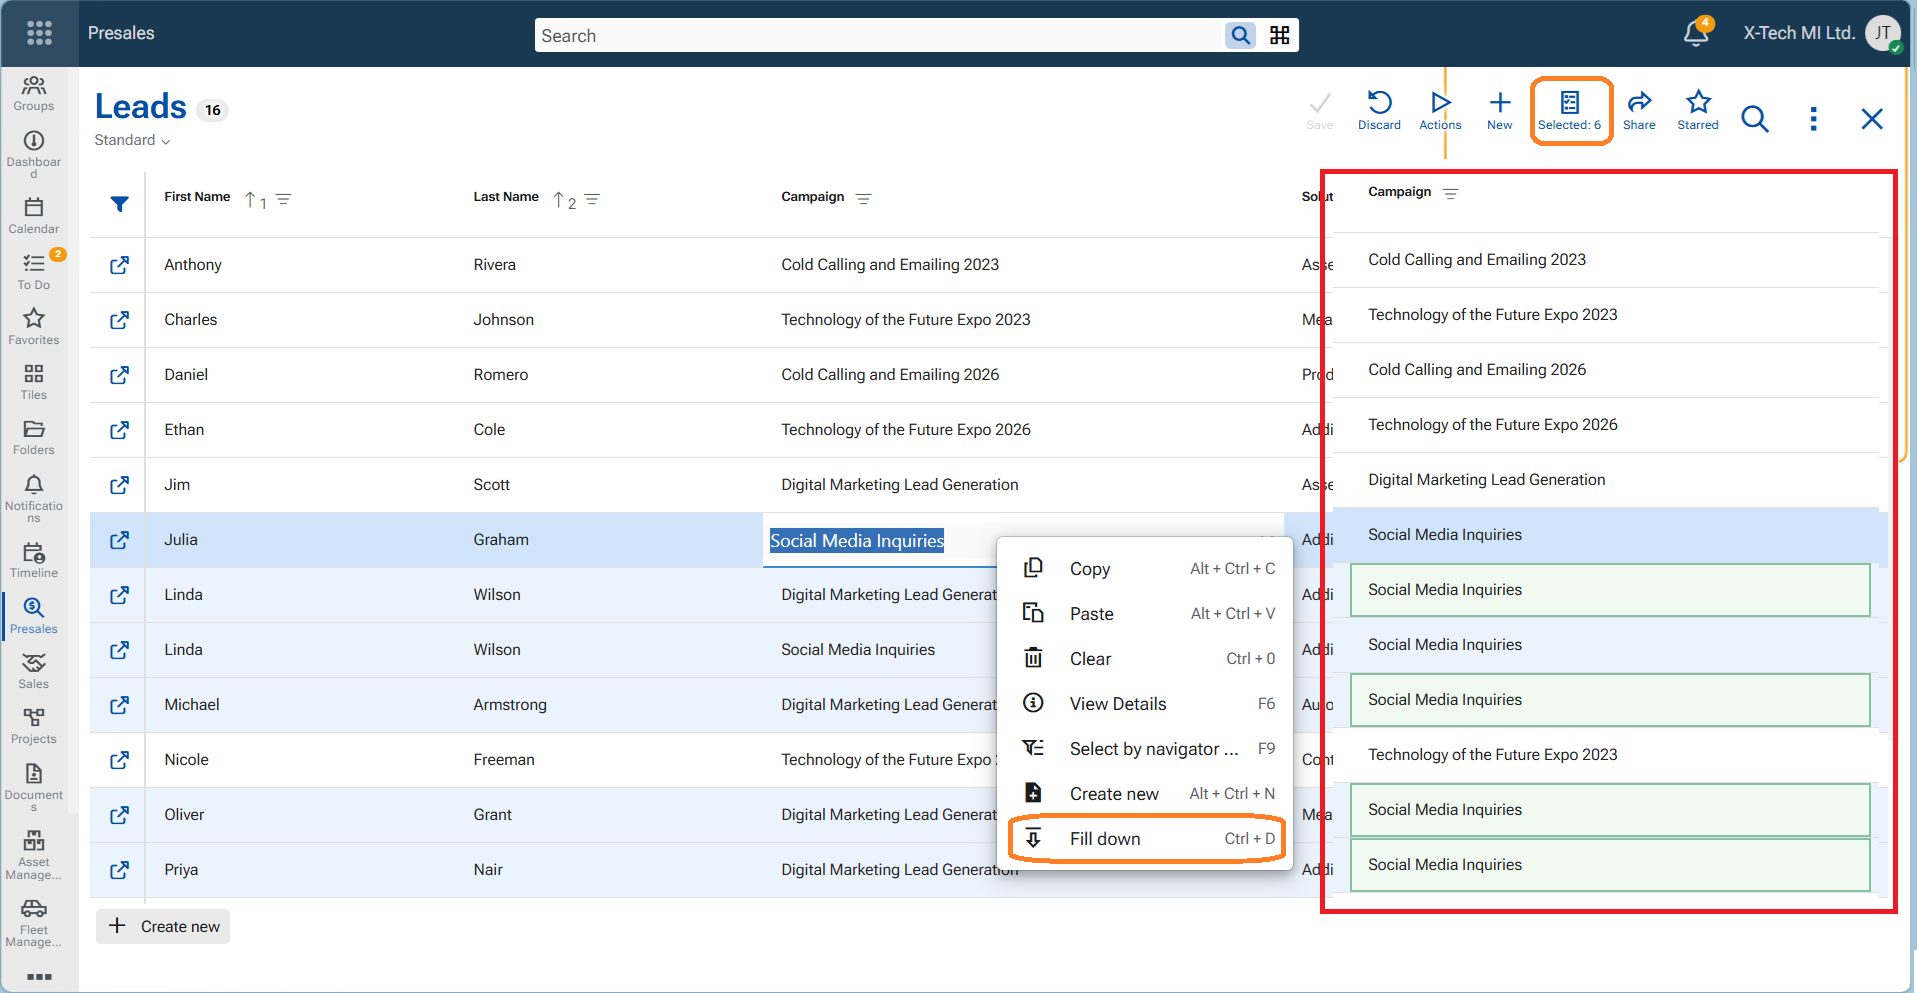Click into the top Search field
Viewport: 1917px width, 993px height.
pyautogui.click(x=880, y=36)
